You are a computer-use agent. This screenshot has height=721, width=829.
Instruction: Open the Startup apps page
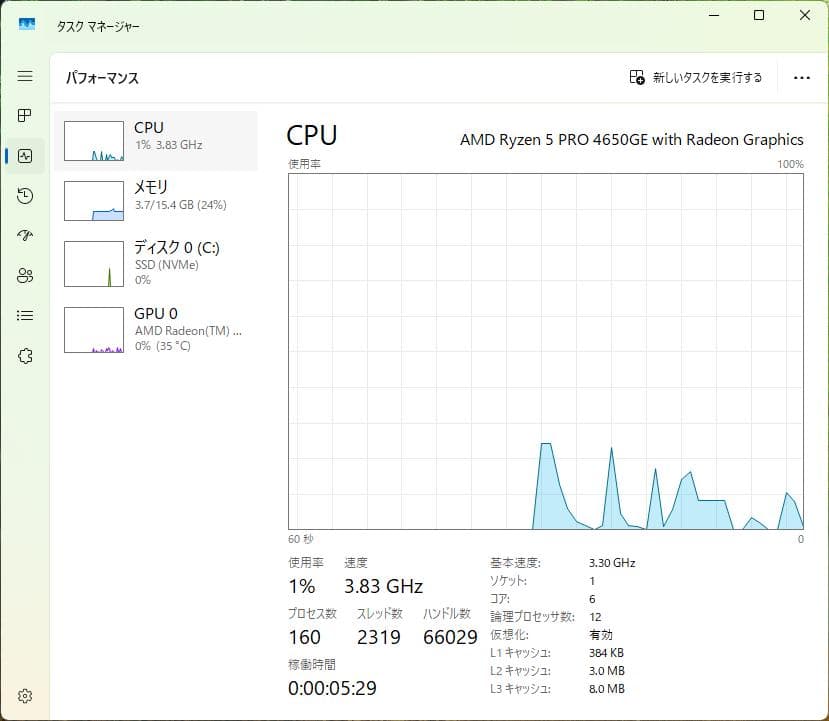point(25,236)
